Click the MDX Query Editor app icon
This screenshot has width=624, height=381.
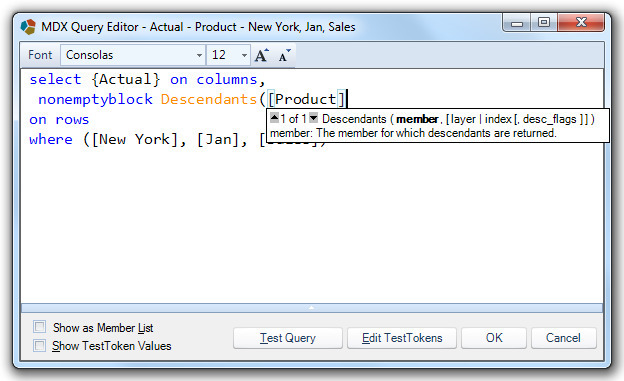tap(28, 27)
